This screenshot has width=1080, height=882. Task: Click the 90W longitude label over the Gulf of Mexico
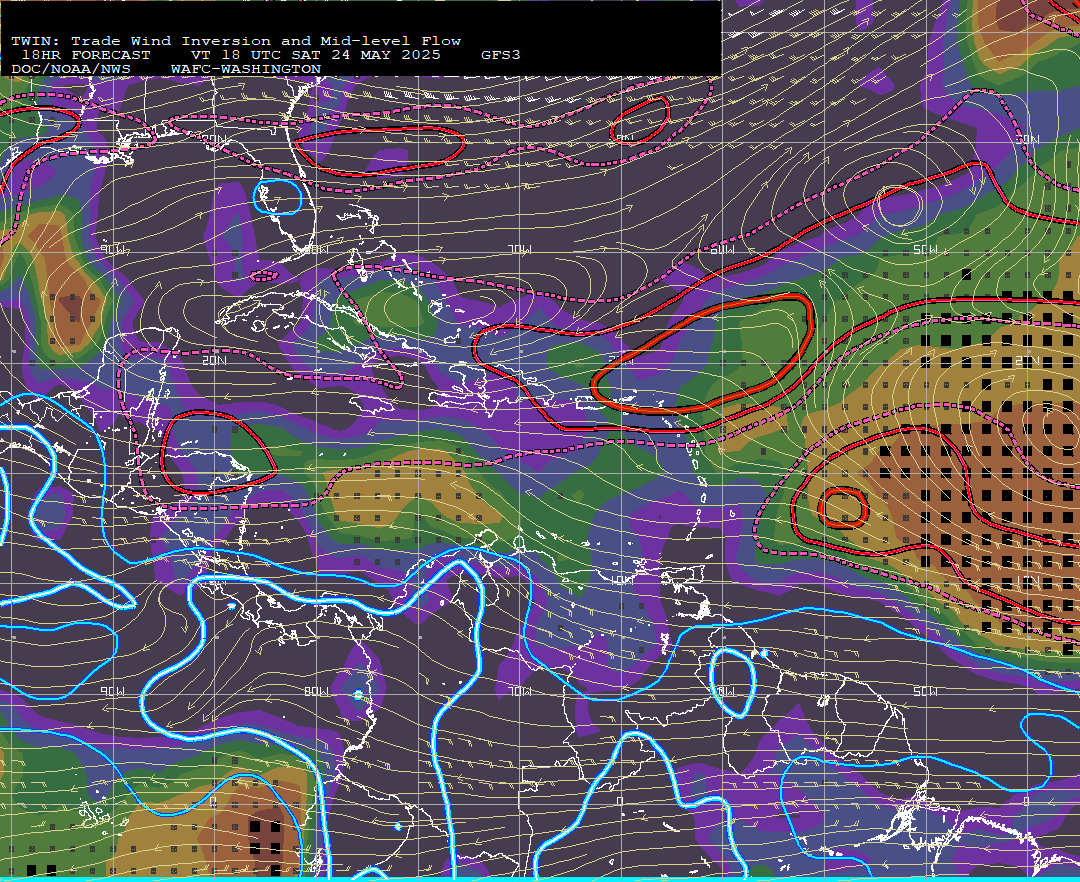click(113, 249)
